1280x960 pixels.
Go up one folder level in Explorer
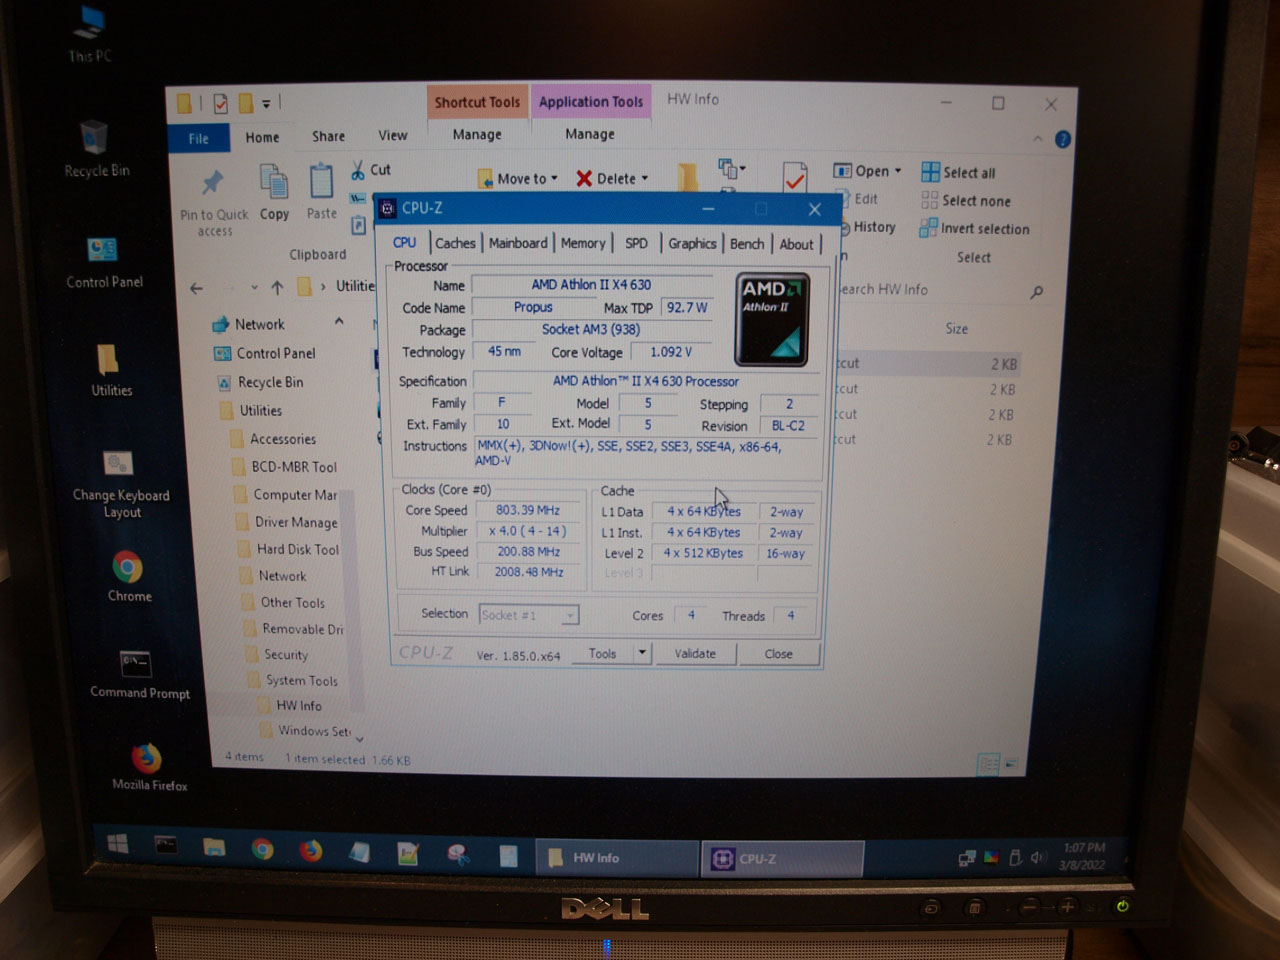(x=277, y=287)
